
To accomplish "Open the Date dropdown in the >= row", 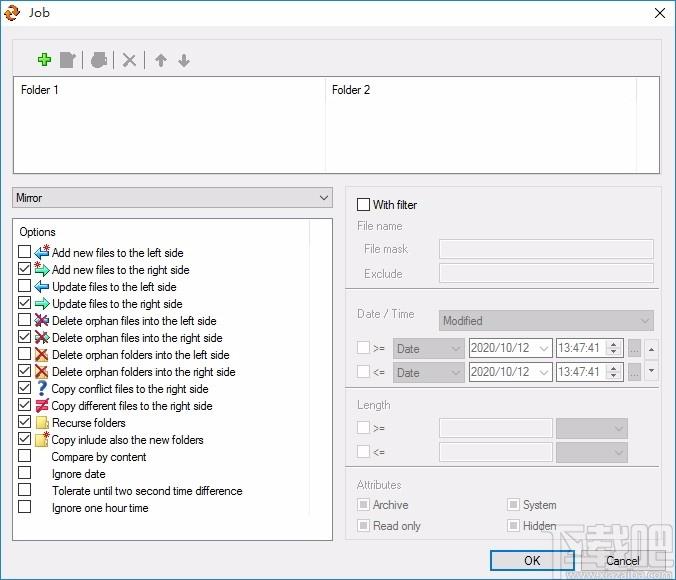I will tap(429, 348).
